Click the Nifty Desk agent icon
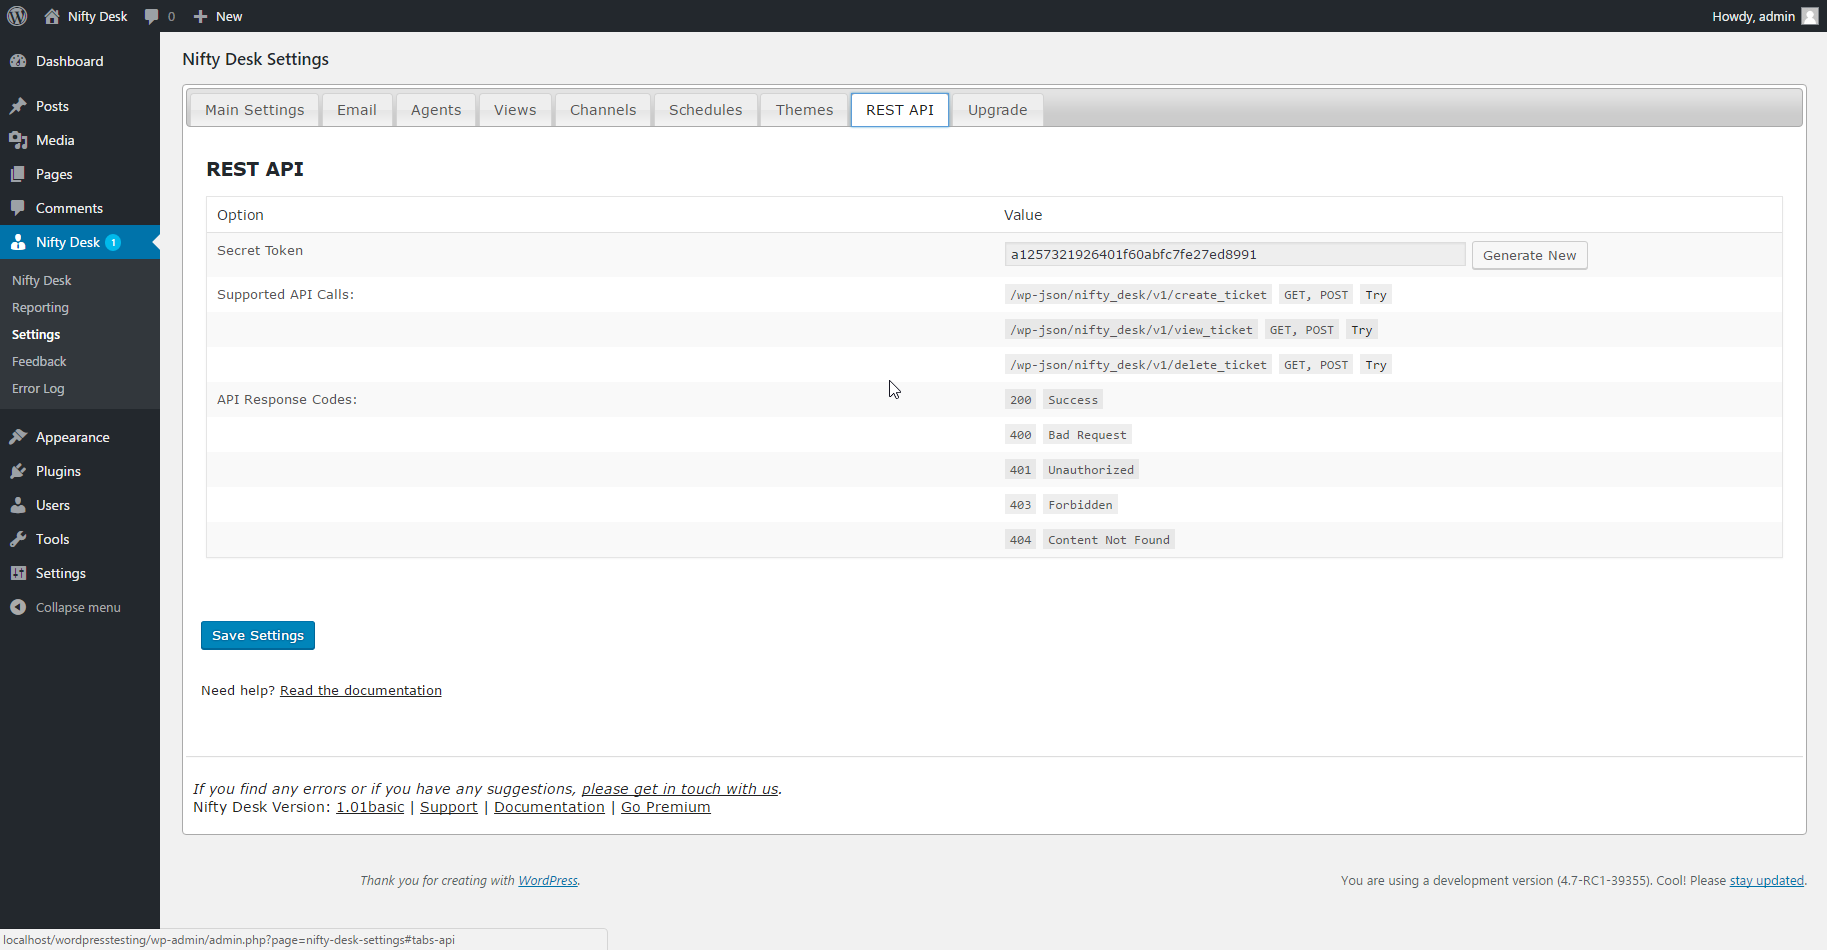The height and width of the screenshot is (950, 1827). (18, 242)
